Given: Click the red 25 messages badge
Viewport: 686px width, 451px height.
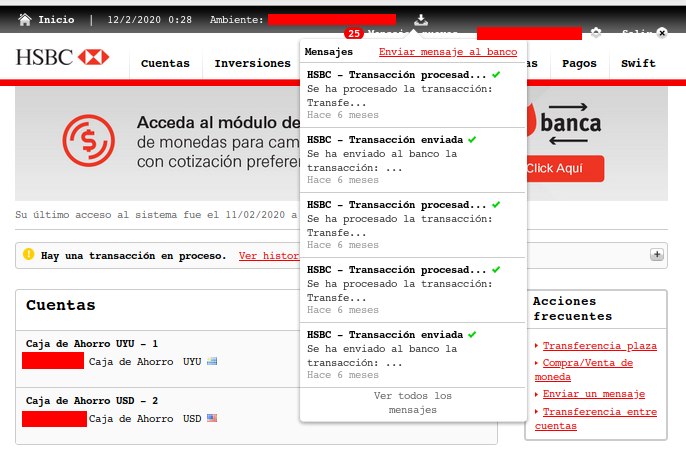Looking at the screenshot, I should pos(353,34).
